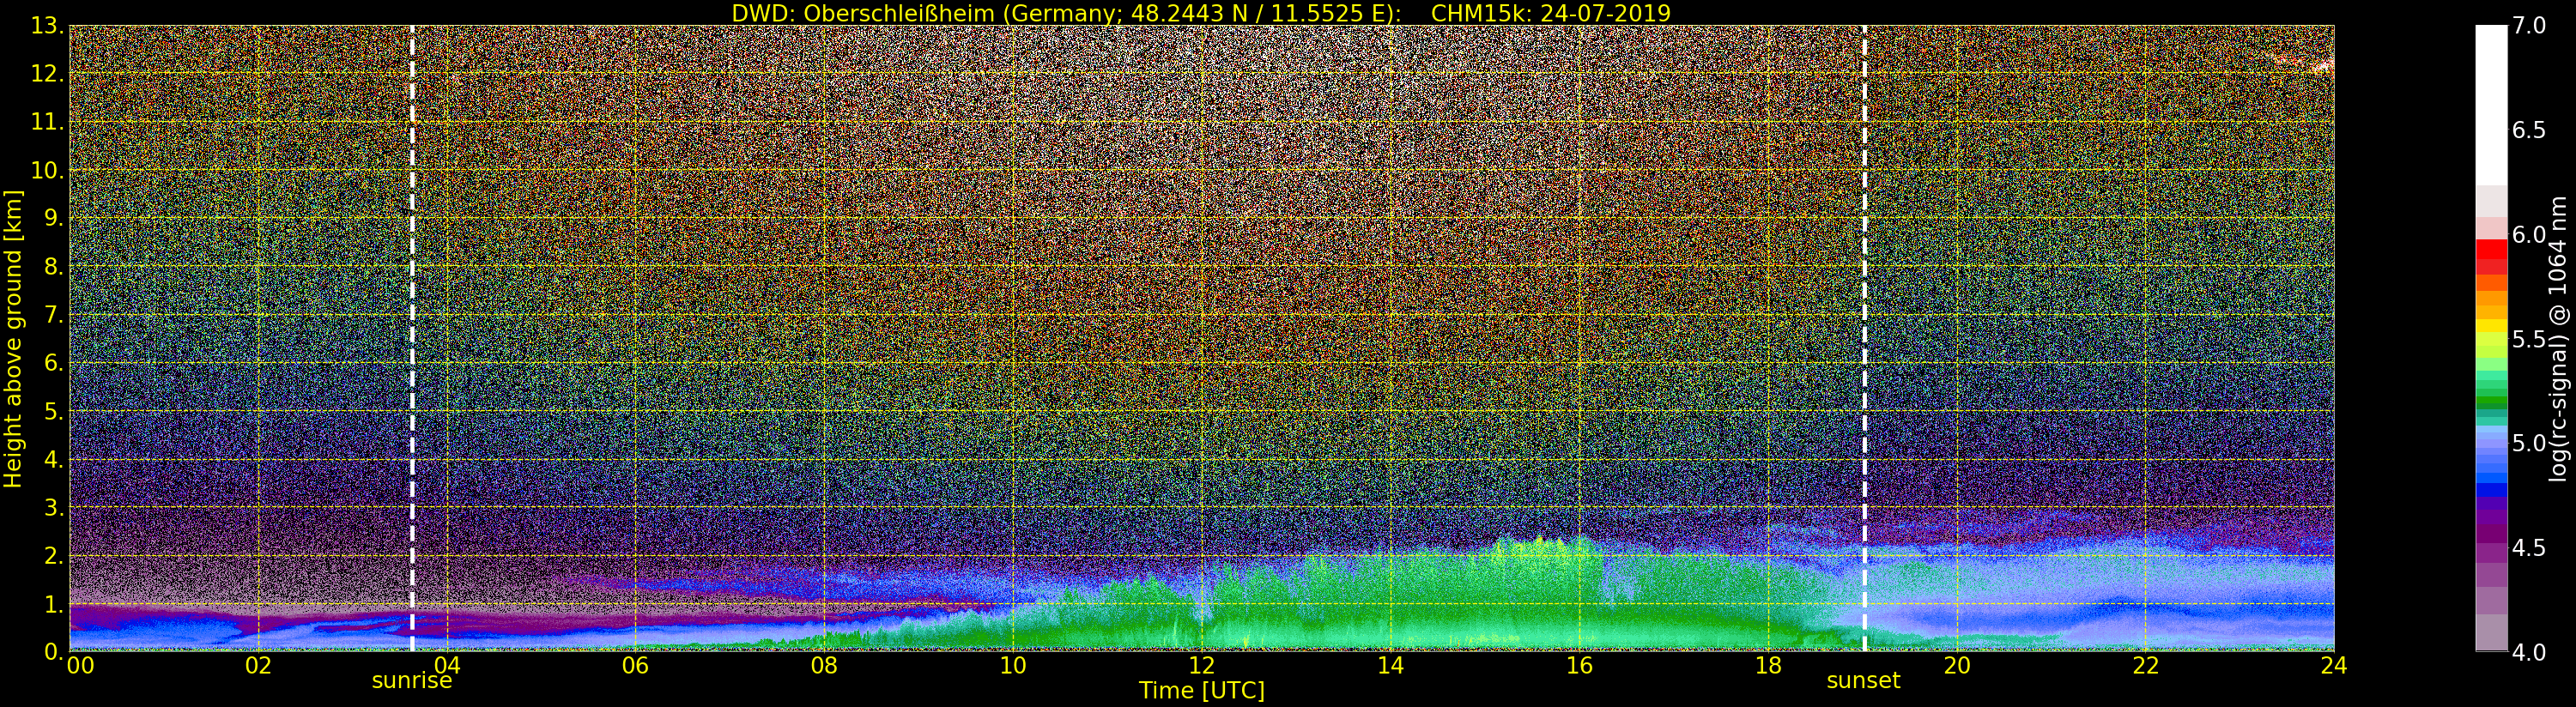Click the '00' time tick label
This screenshot has width=2576, height=707.
pyautogui.click(x=80, y=665)
